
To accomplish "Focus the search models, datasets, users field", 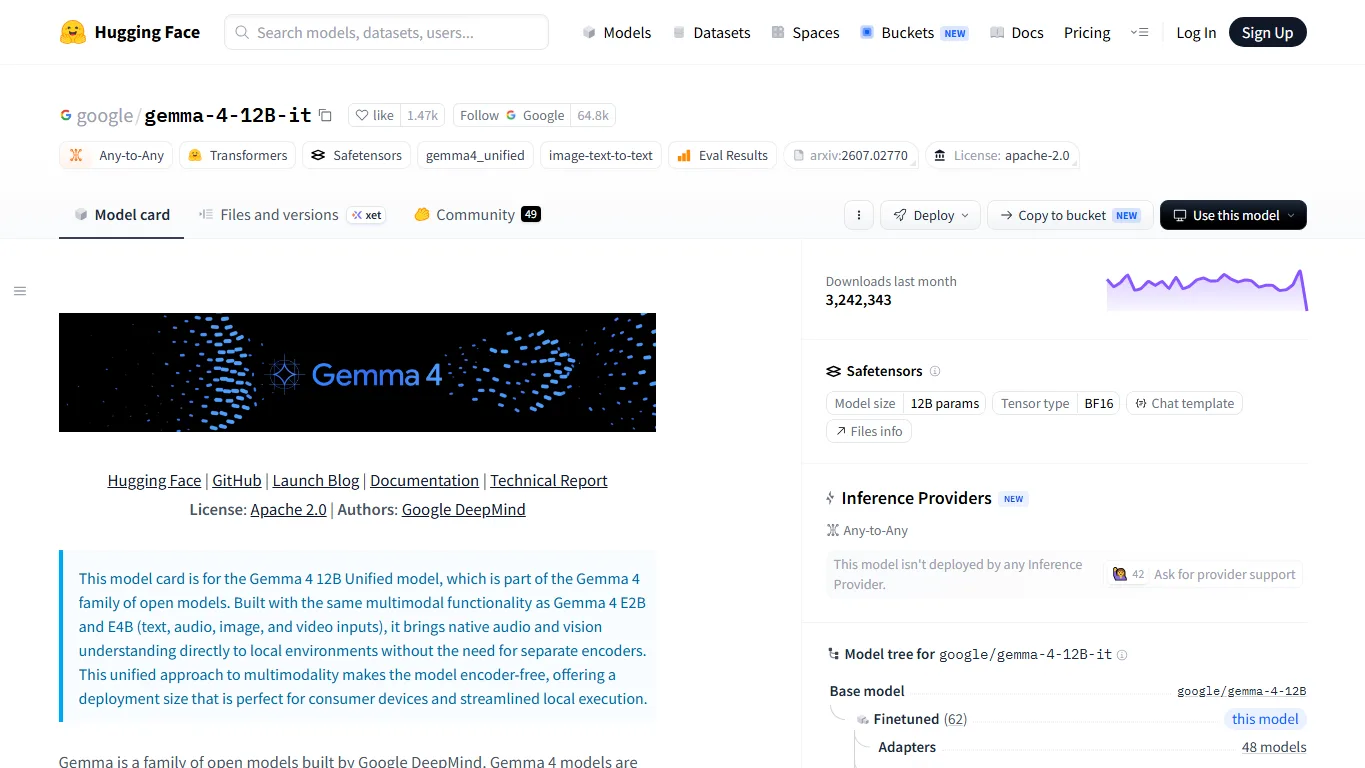I will click(x=386, y=32).
